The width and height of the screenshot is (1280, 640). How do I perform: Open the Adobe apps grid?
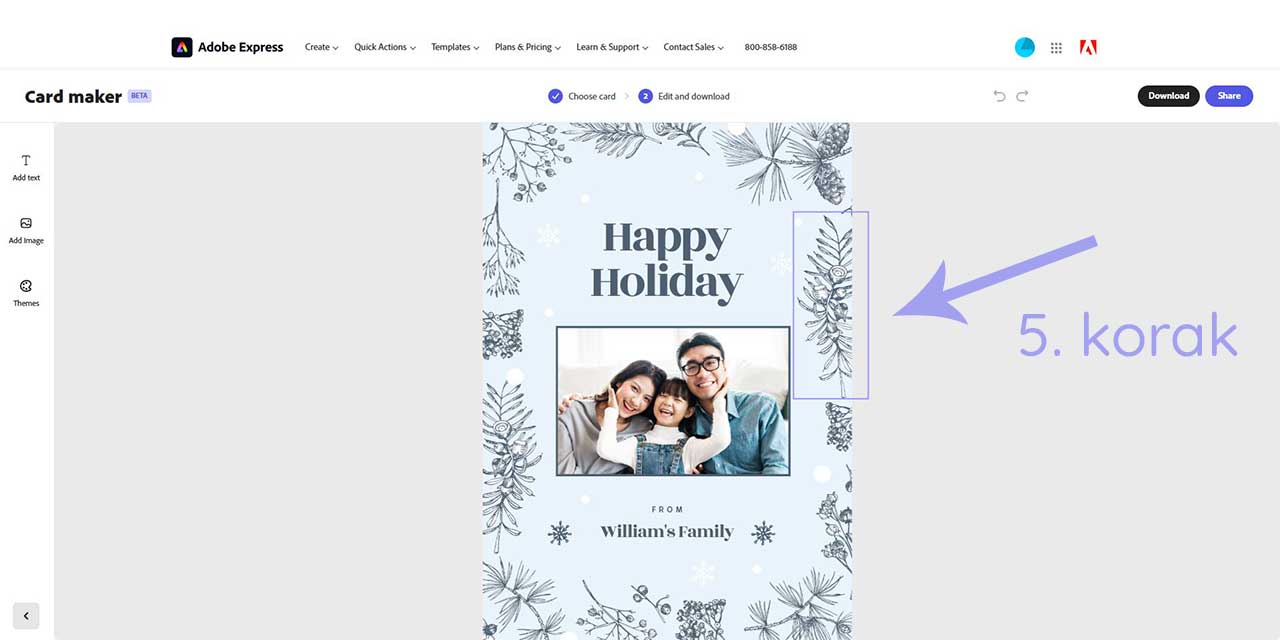pyautogui.click(x=1056, y=46)
